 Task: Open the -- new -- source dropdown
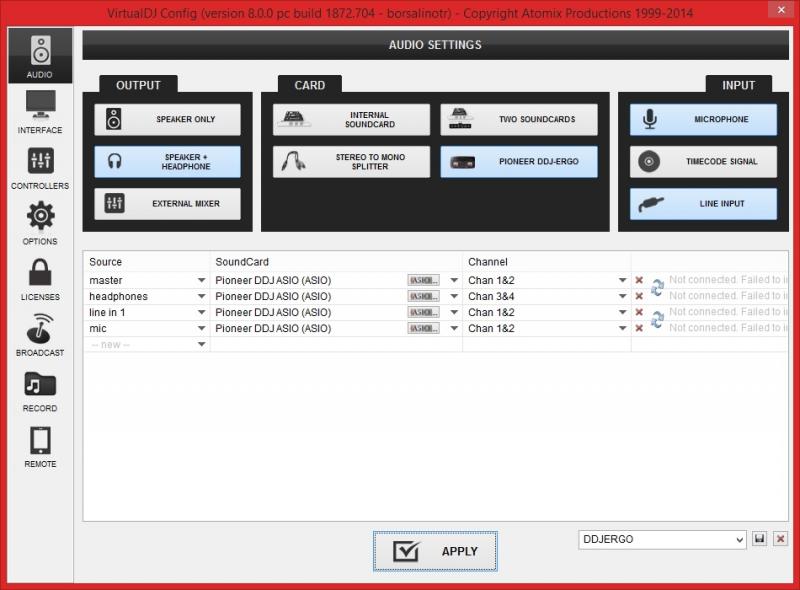202,345
